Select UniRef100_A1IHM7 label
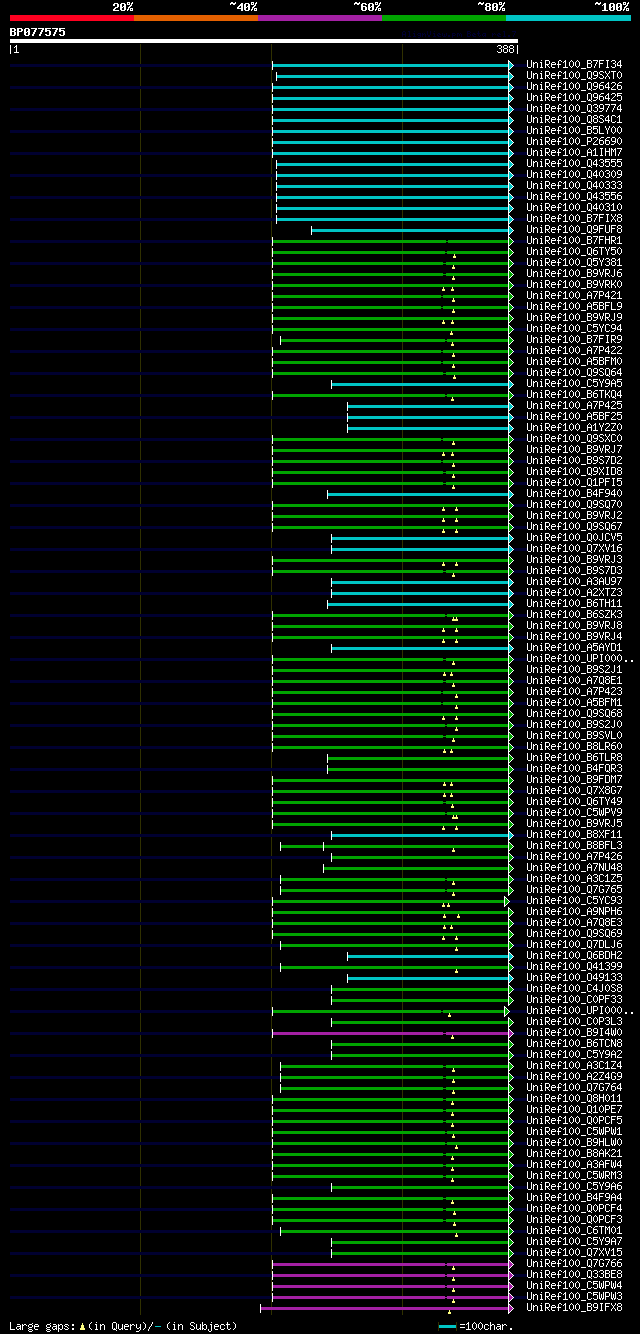Screen dimensions: 640x1334 [x=574, y=153]
